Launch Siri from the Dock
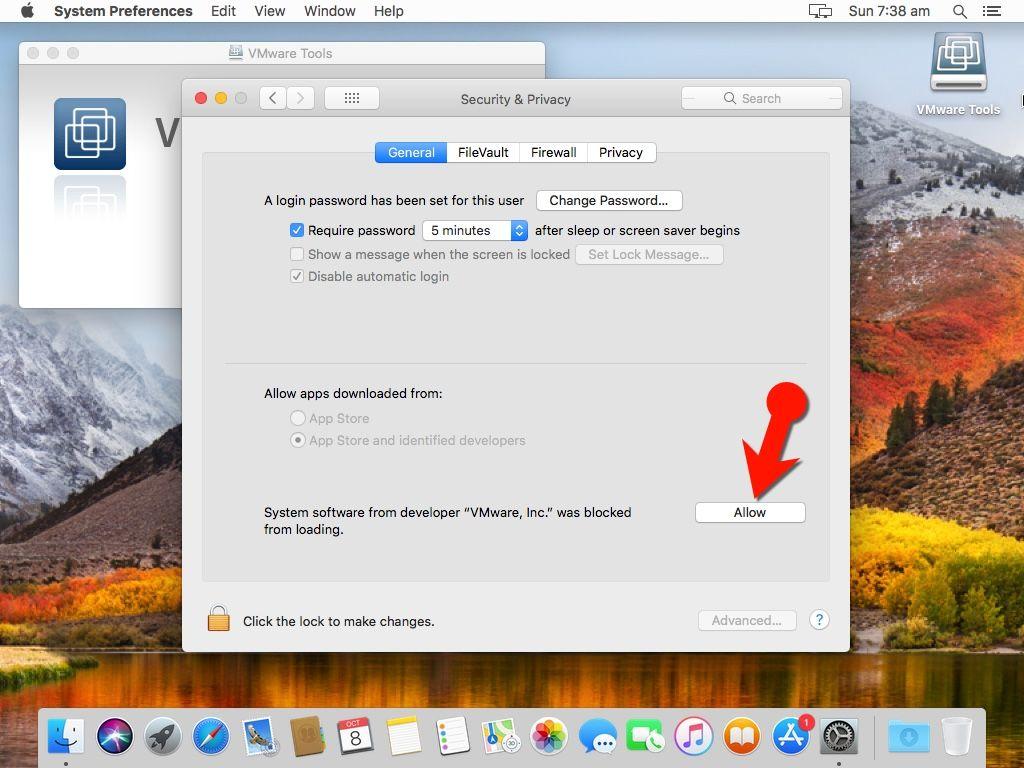 [x=114, y=736]
